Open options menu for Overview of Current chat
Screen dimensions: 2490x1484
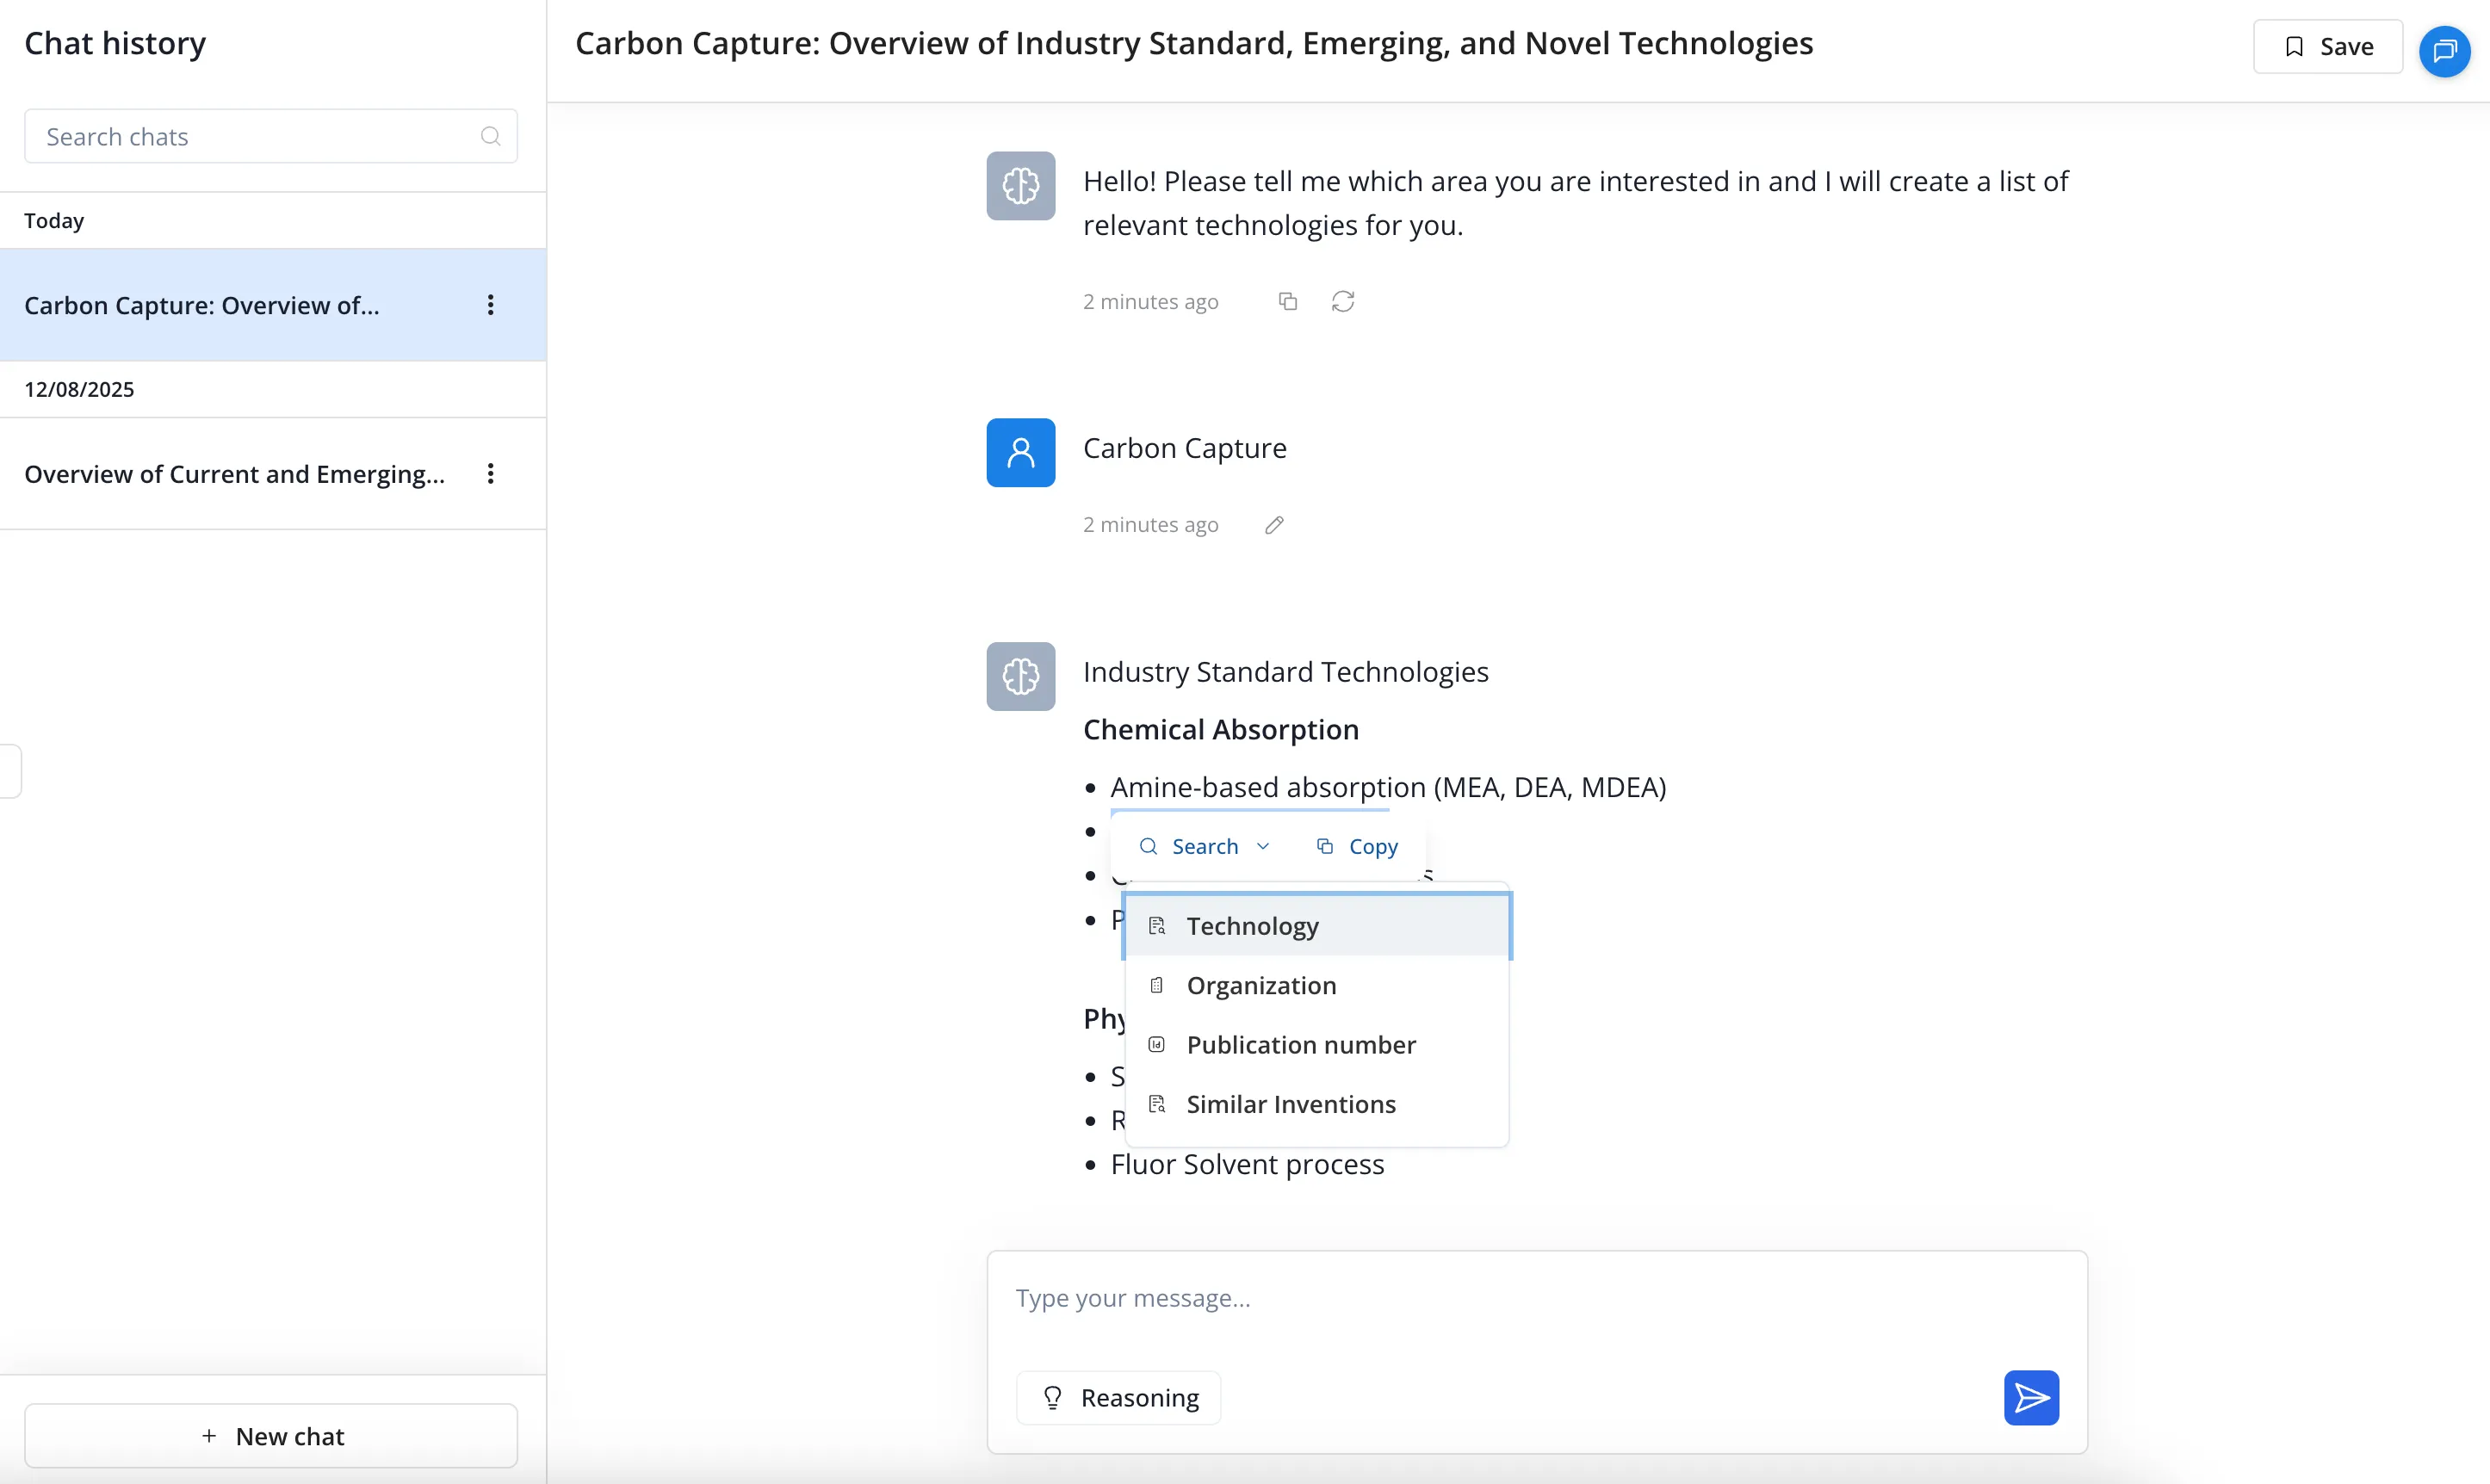click(x=490, y=474)
